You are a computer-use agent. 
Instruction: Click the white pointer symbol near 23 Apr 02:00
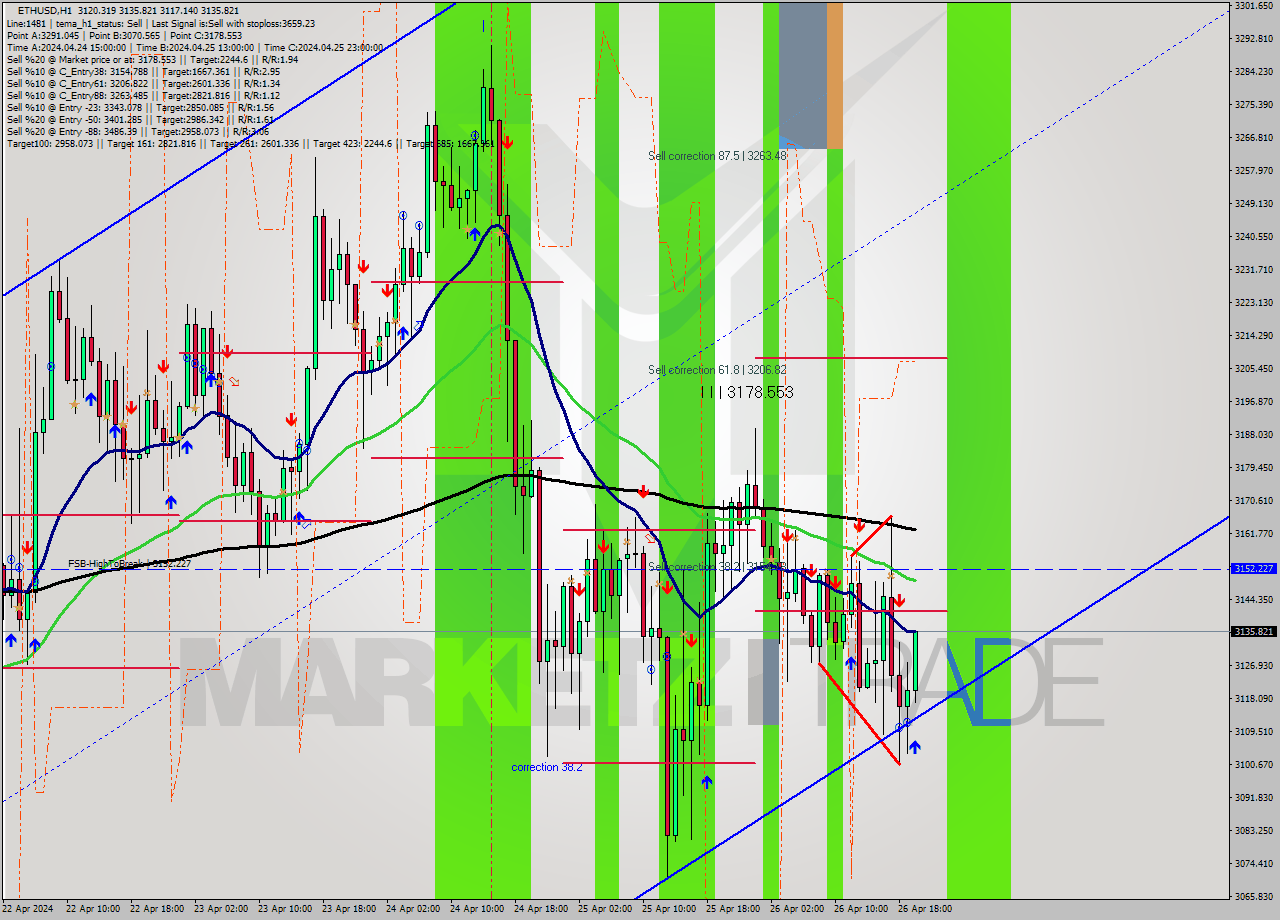[232, 380]
